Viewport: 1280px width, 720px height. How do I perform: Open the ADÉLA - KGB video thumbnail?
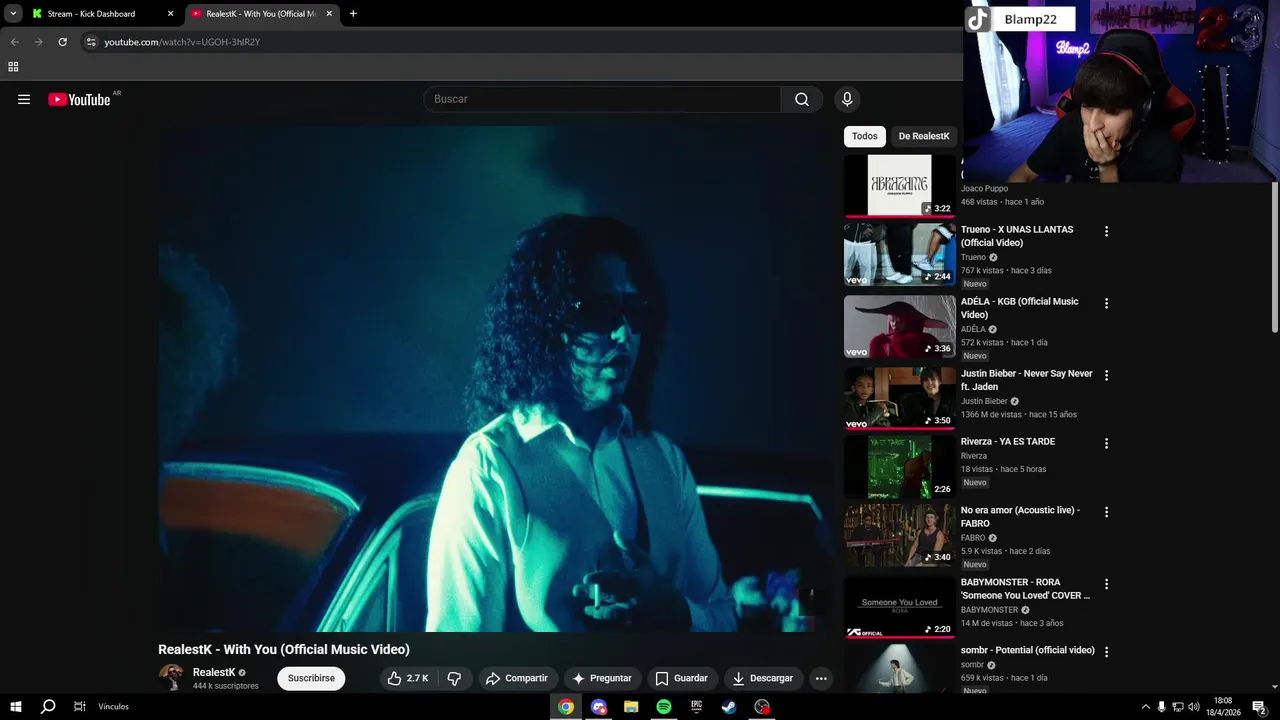(x=900, y=326)
